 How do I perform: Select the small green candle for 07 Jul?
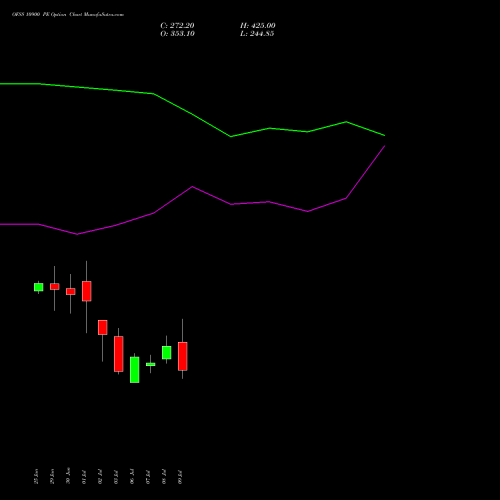[x=151, y=364]
